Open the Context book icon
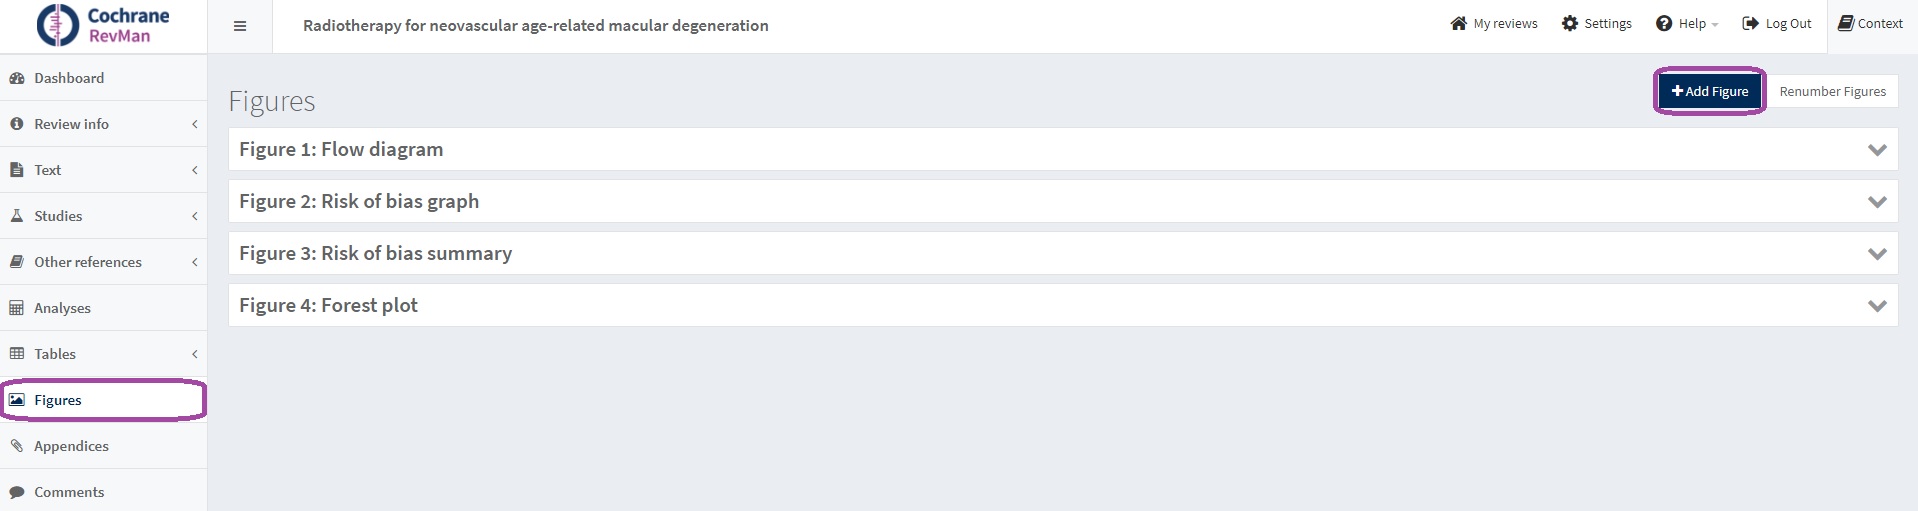This screenshot has width=1918, height=511. pos(1846,23)
